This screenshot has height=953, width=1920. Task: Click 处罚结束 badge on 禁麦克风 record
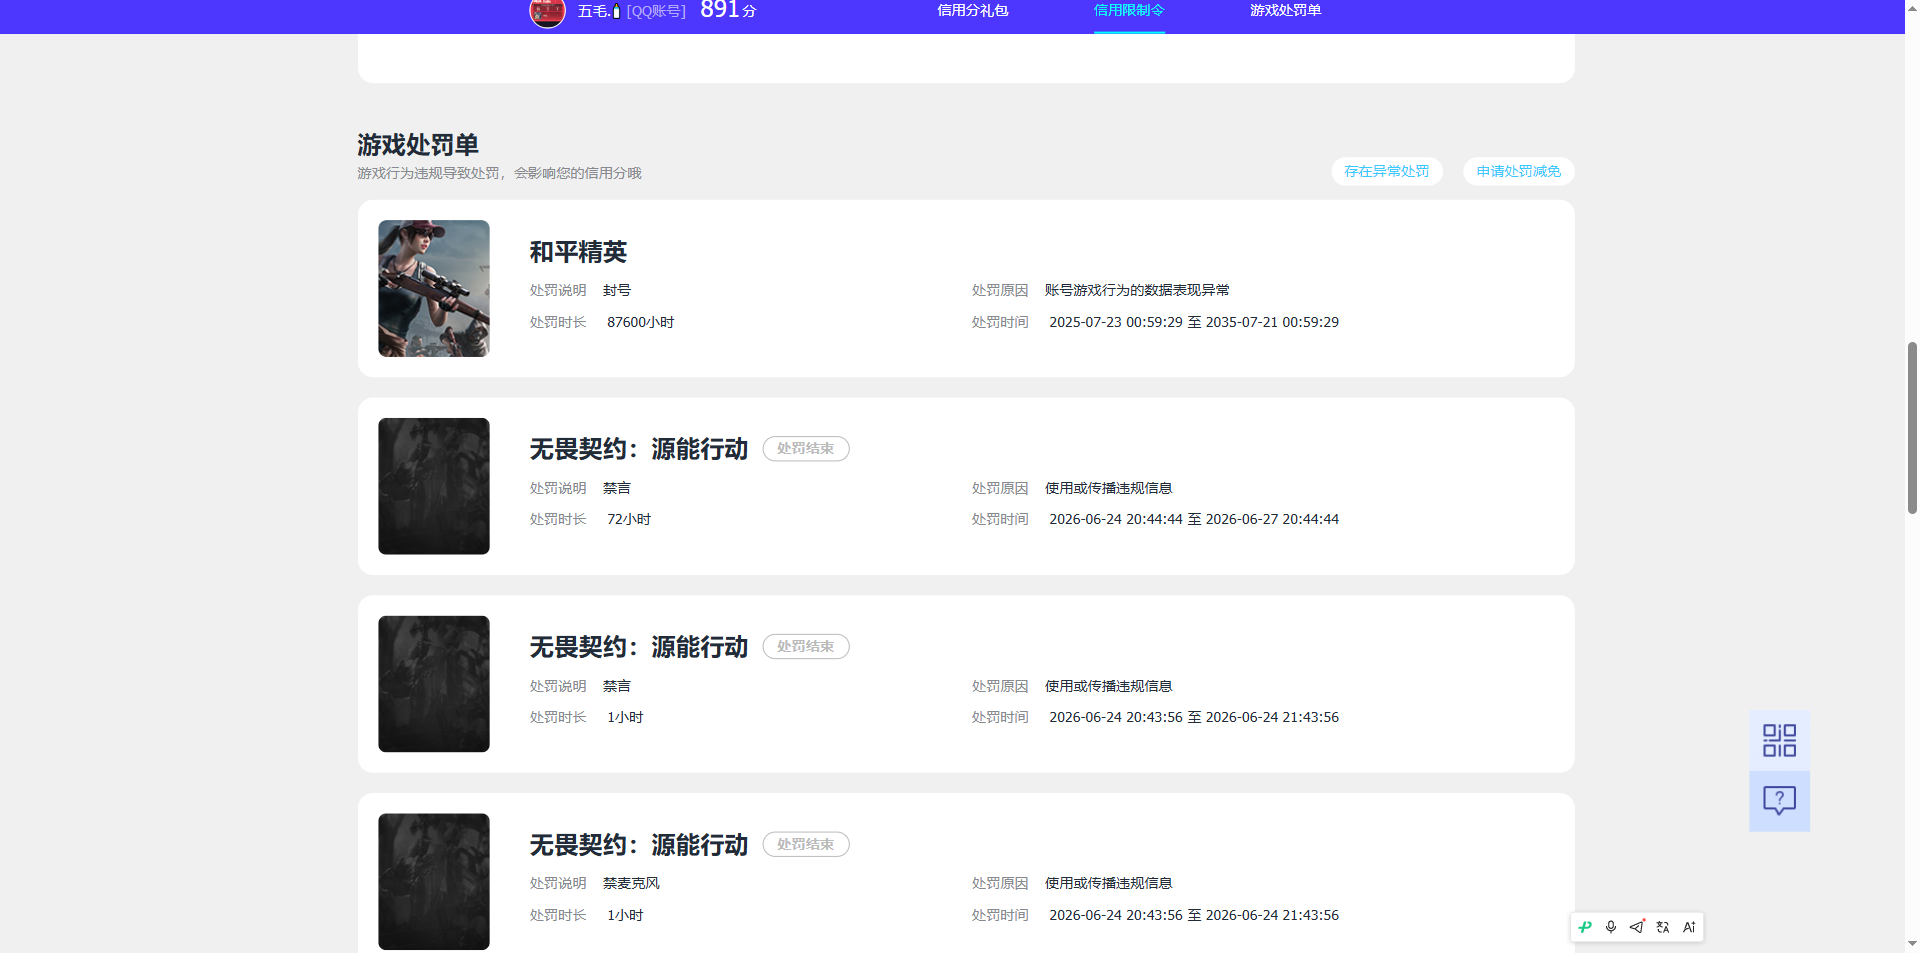[806, 845]
